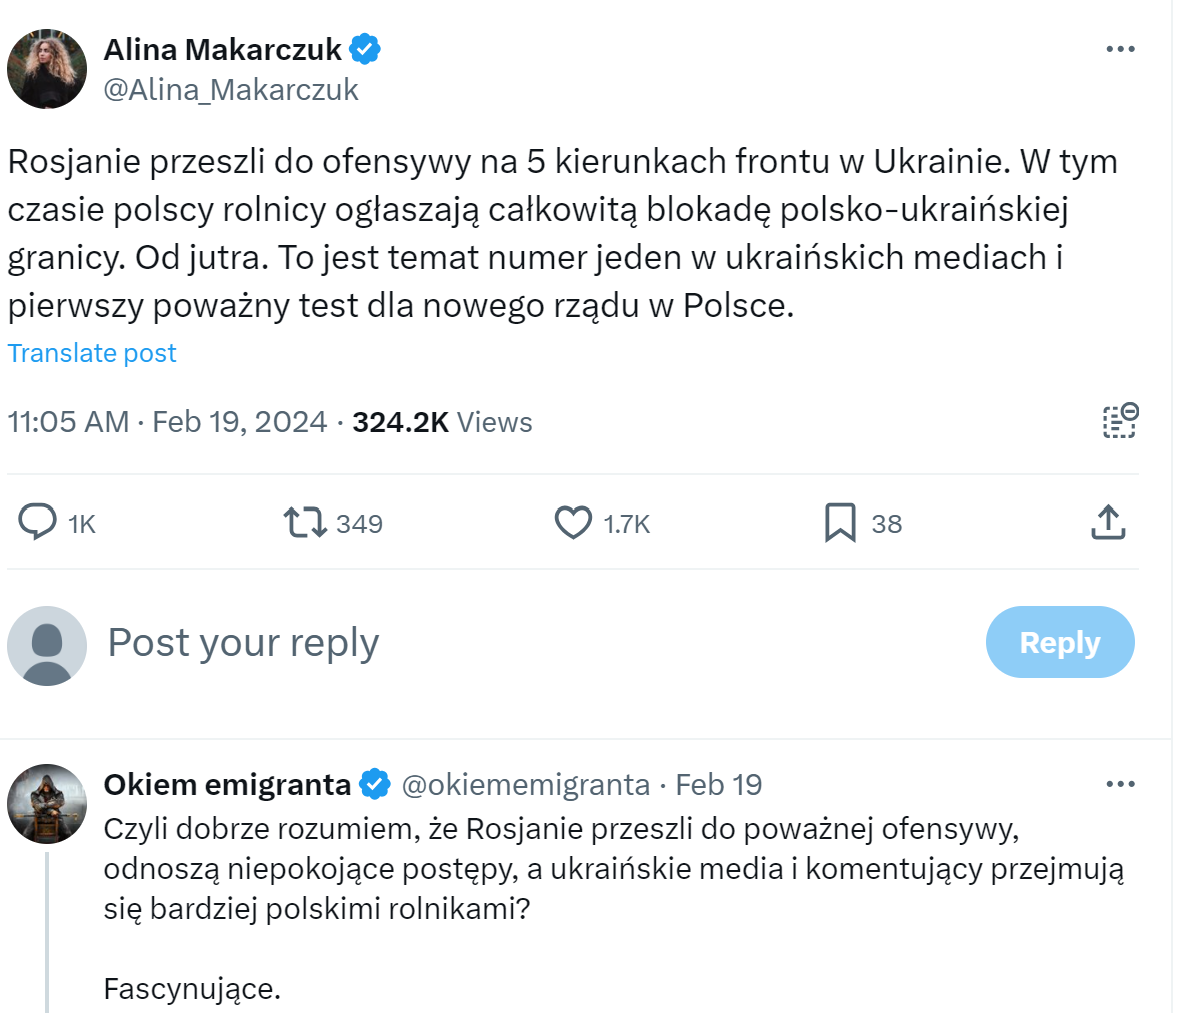Focus the Post your reply field
The height and width of the screenshot is (1014, 1188).
(x=500, y=642)
